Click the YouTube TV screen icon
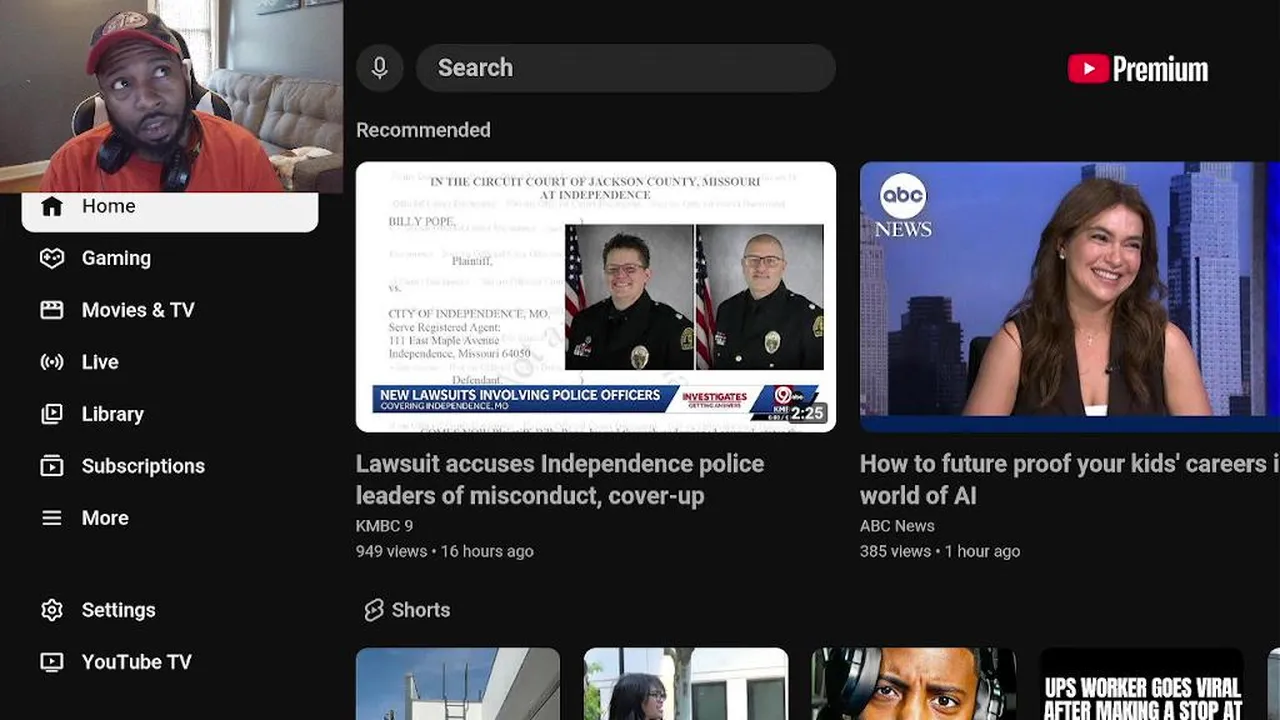This screenshot has height=720, width=1280. pyautogui.click(x=52, y=662)
